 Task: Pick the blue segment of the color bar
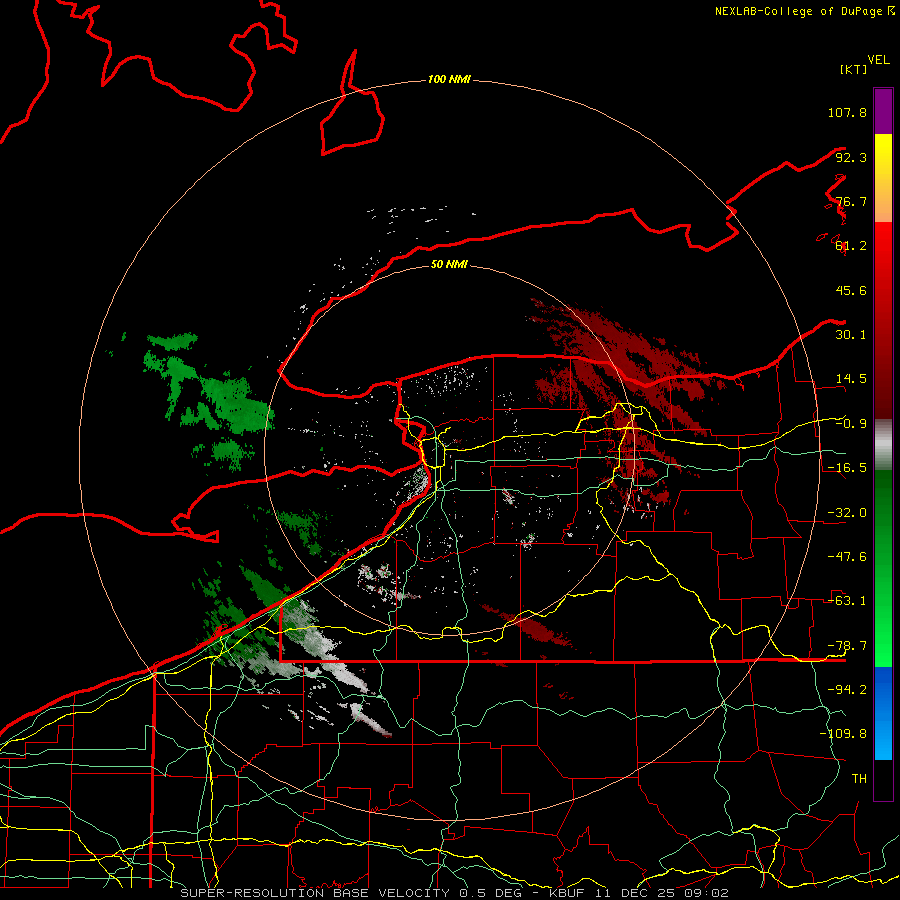pos(883,713)
